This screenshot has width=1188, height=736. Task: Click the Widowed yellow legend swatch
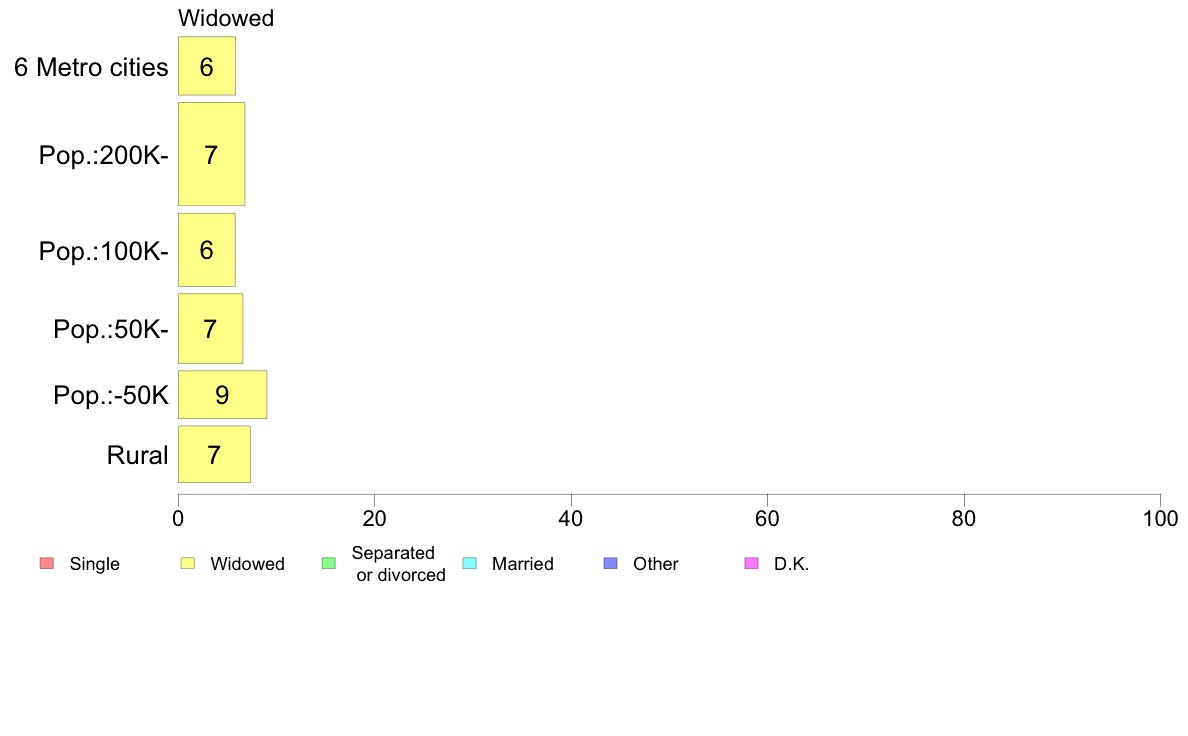click(x=188, y=563)
